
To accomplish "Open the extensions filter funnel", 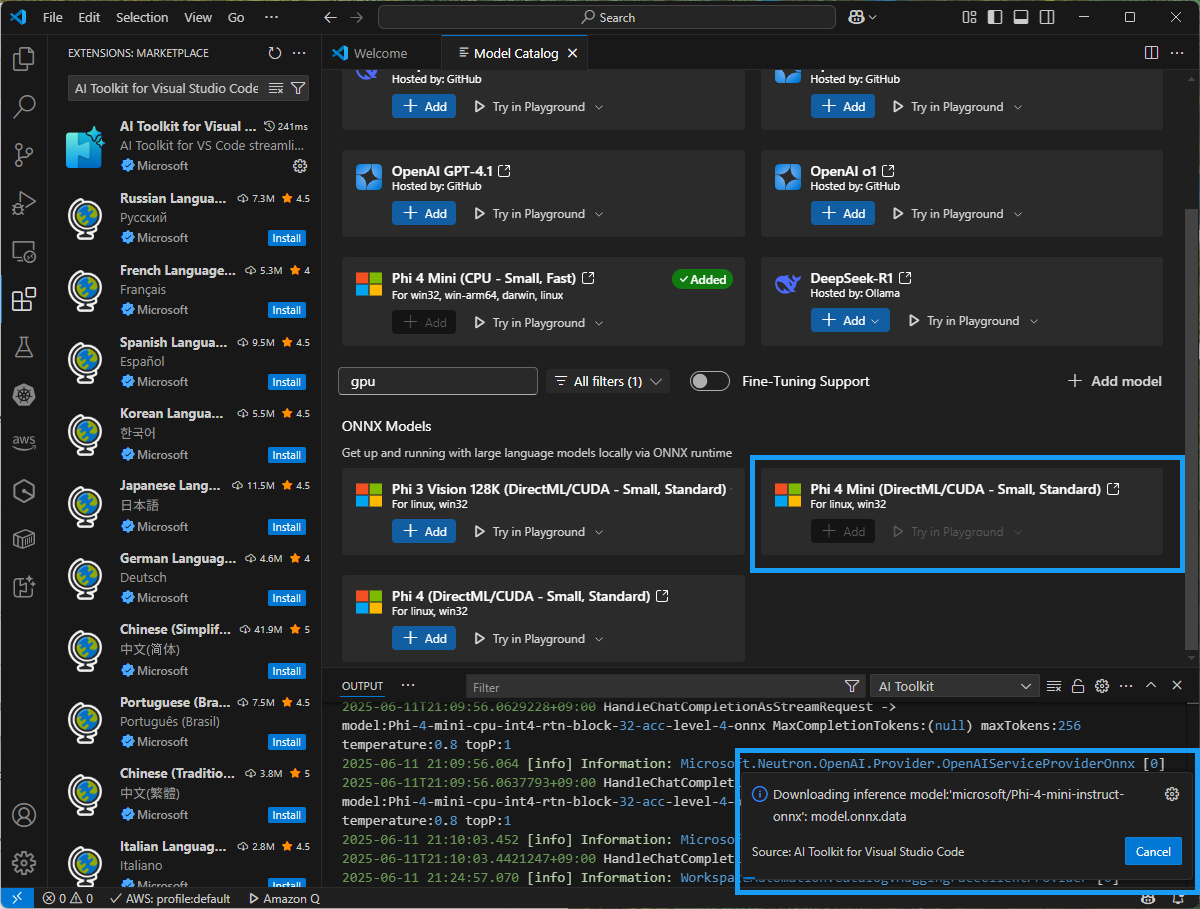I will [x=297, y=88].
